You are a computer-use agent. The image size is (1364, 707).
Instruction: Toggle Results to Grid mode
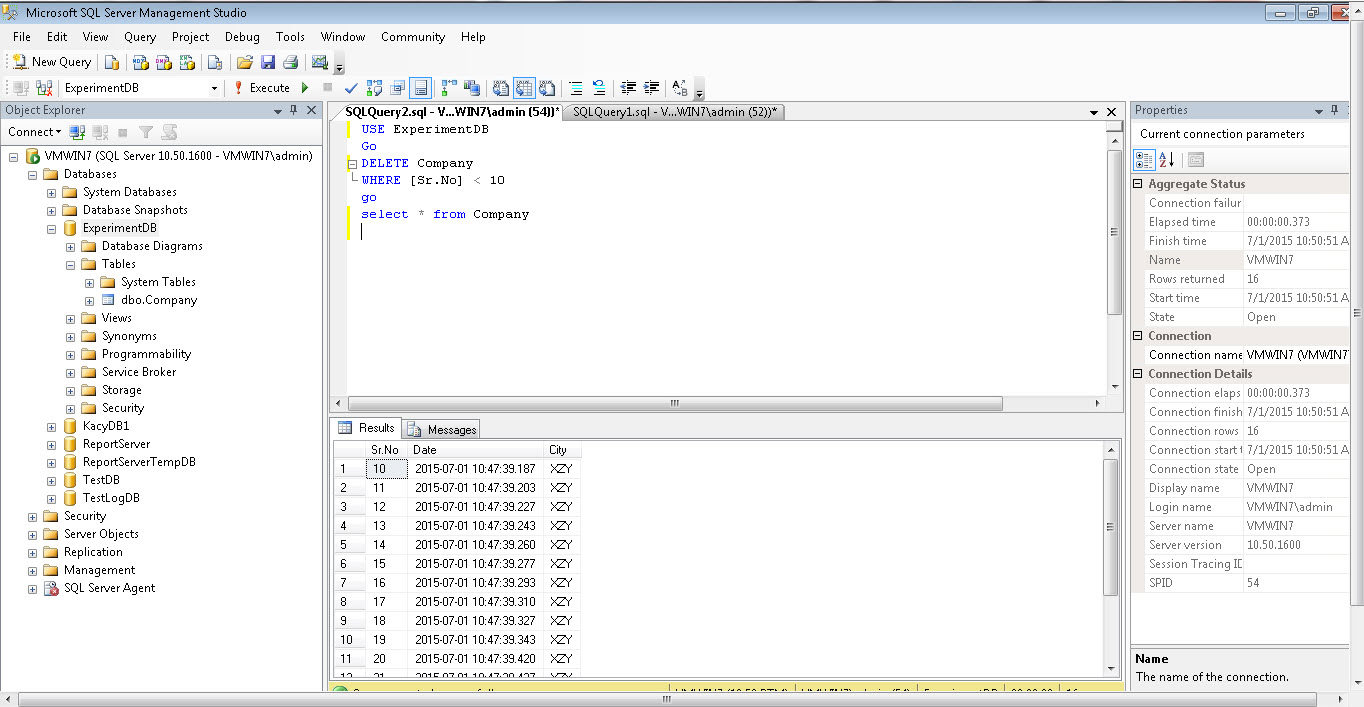524,88
